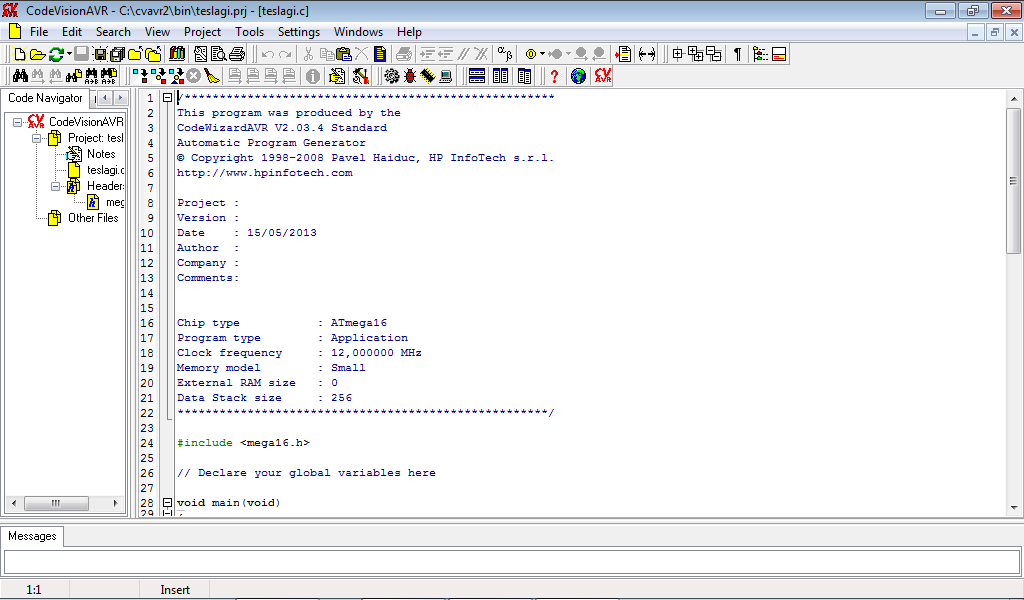Open the Search menu
The image size is (1024, 600).
(113, 32)
